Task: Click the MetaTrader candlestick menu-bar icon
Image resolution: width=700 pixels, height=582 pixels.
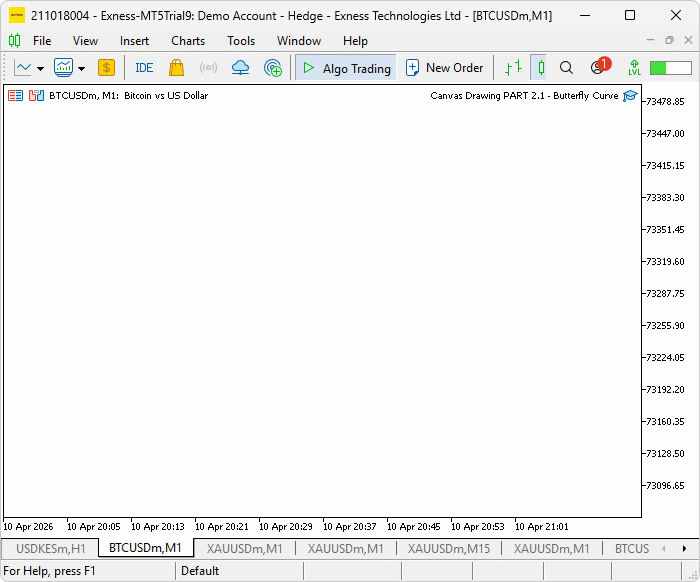Action: [14, 41]
